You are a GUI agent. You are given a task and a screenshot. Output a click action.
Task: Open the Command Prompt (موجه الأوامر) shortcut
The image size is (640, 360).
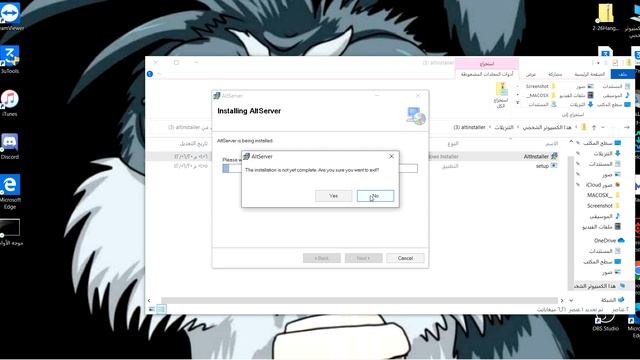coord(10,232)
